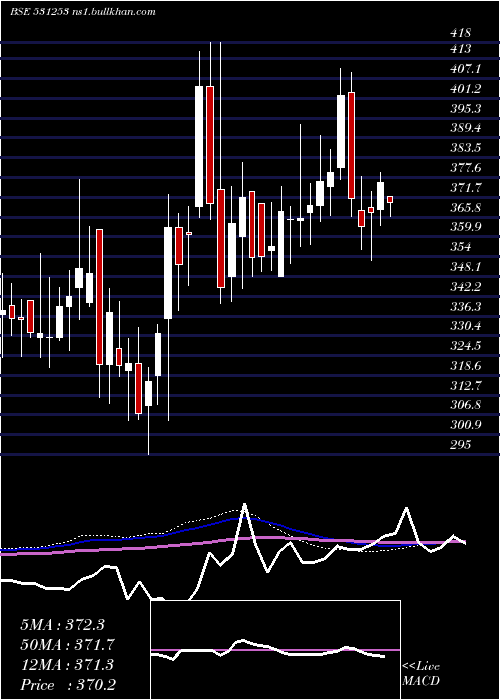Open the boxed MACD inset chart

pos(275,650)
